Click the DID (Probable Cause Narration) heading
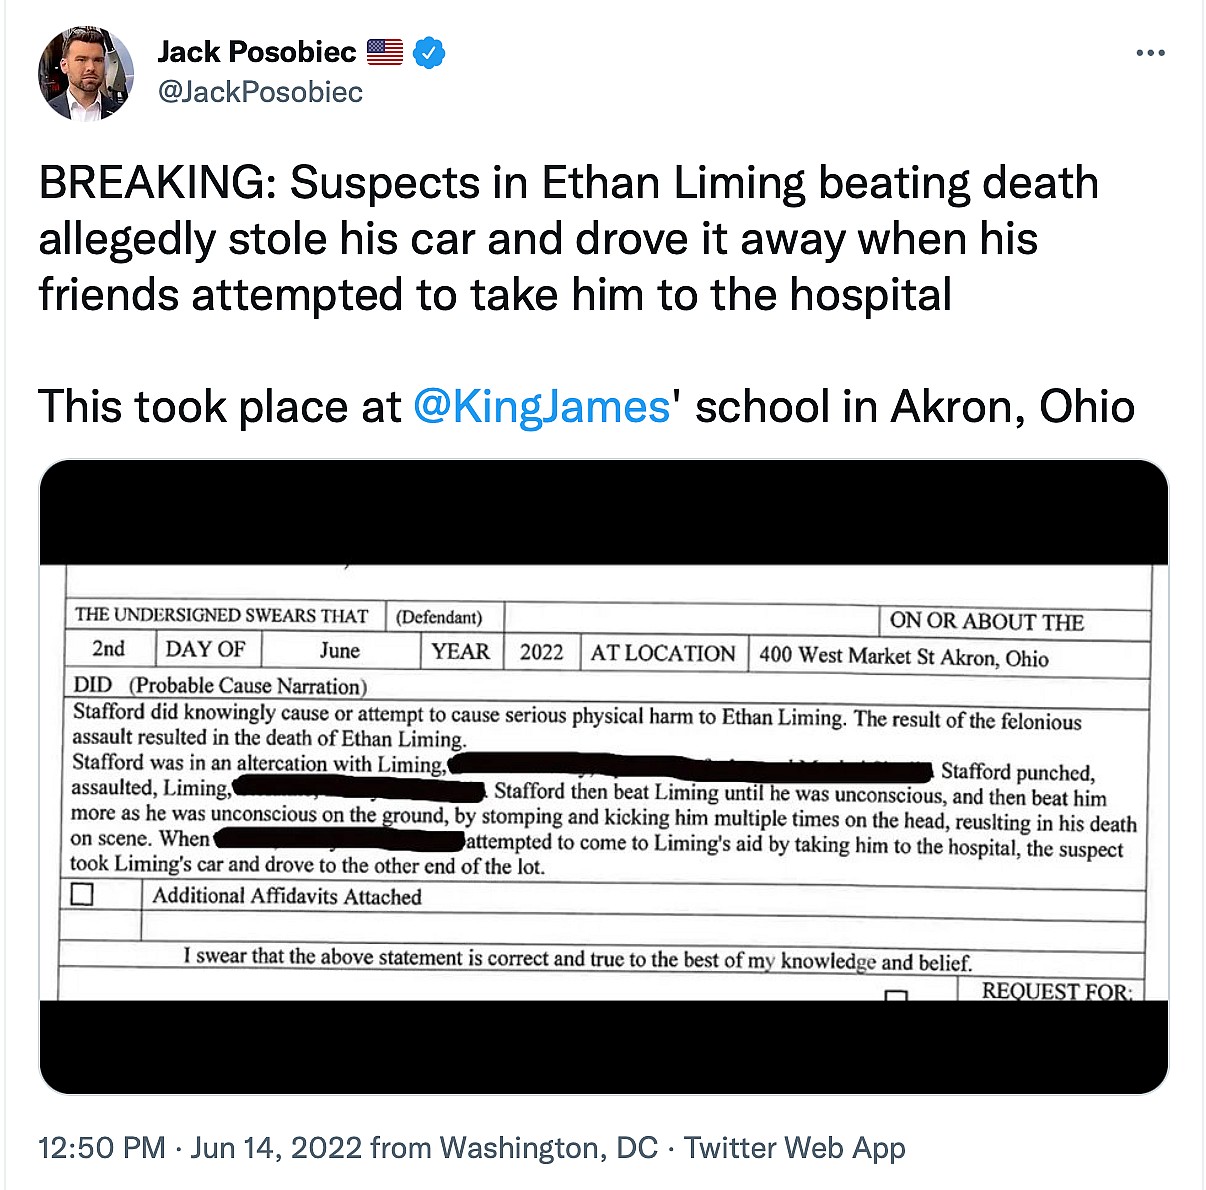This screenshot has width=1206, height=1190. coord(220,686)
